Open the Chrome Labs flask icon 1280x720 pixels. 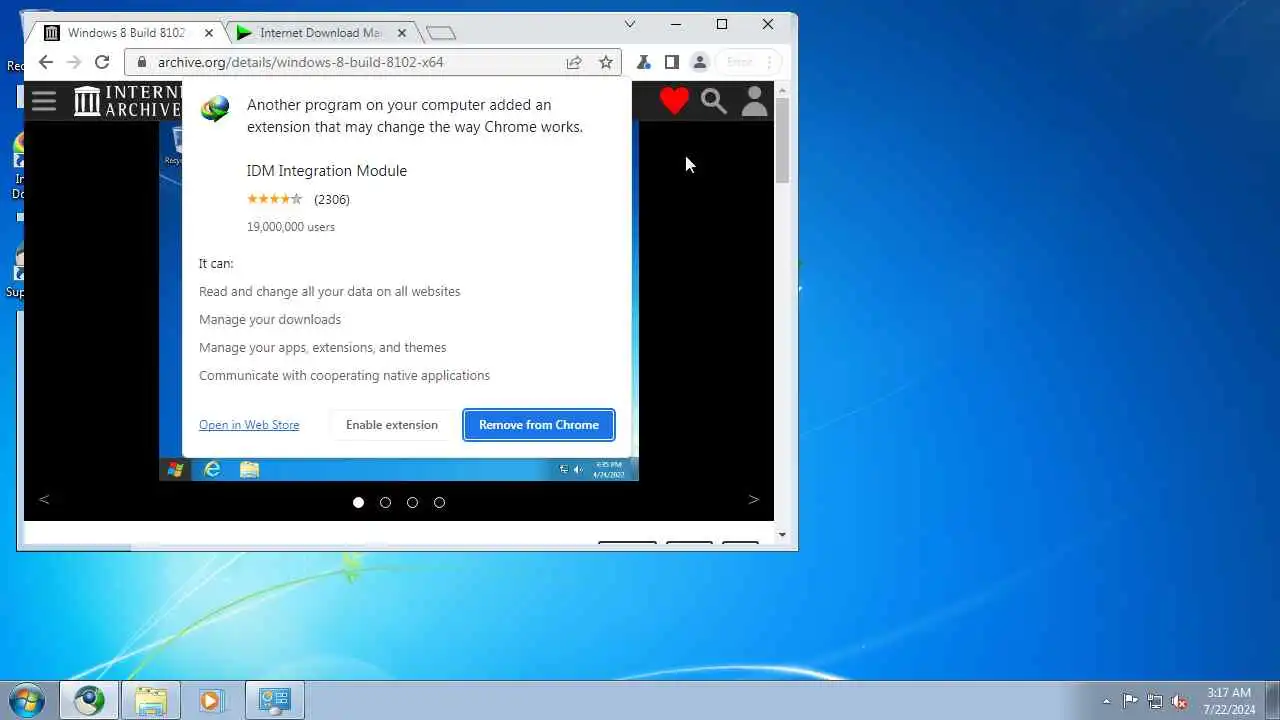(x=644, y=62)
